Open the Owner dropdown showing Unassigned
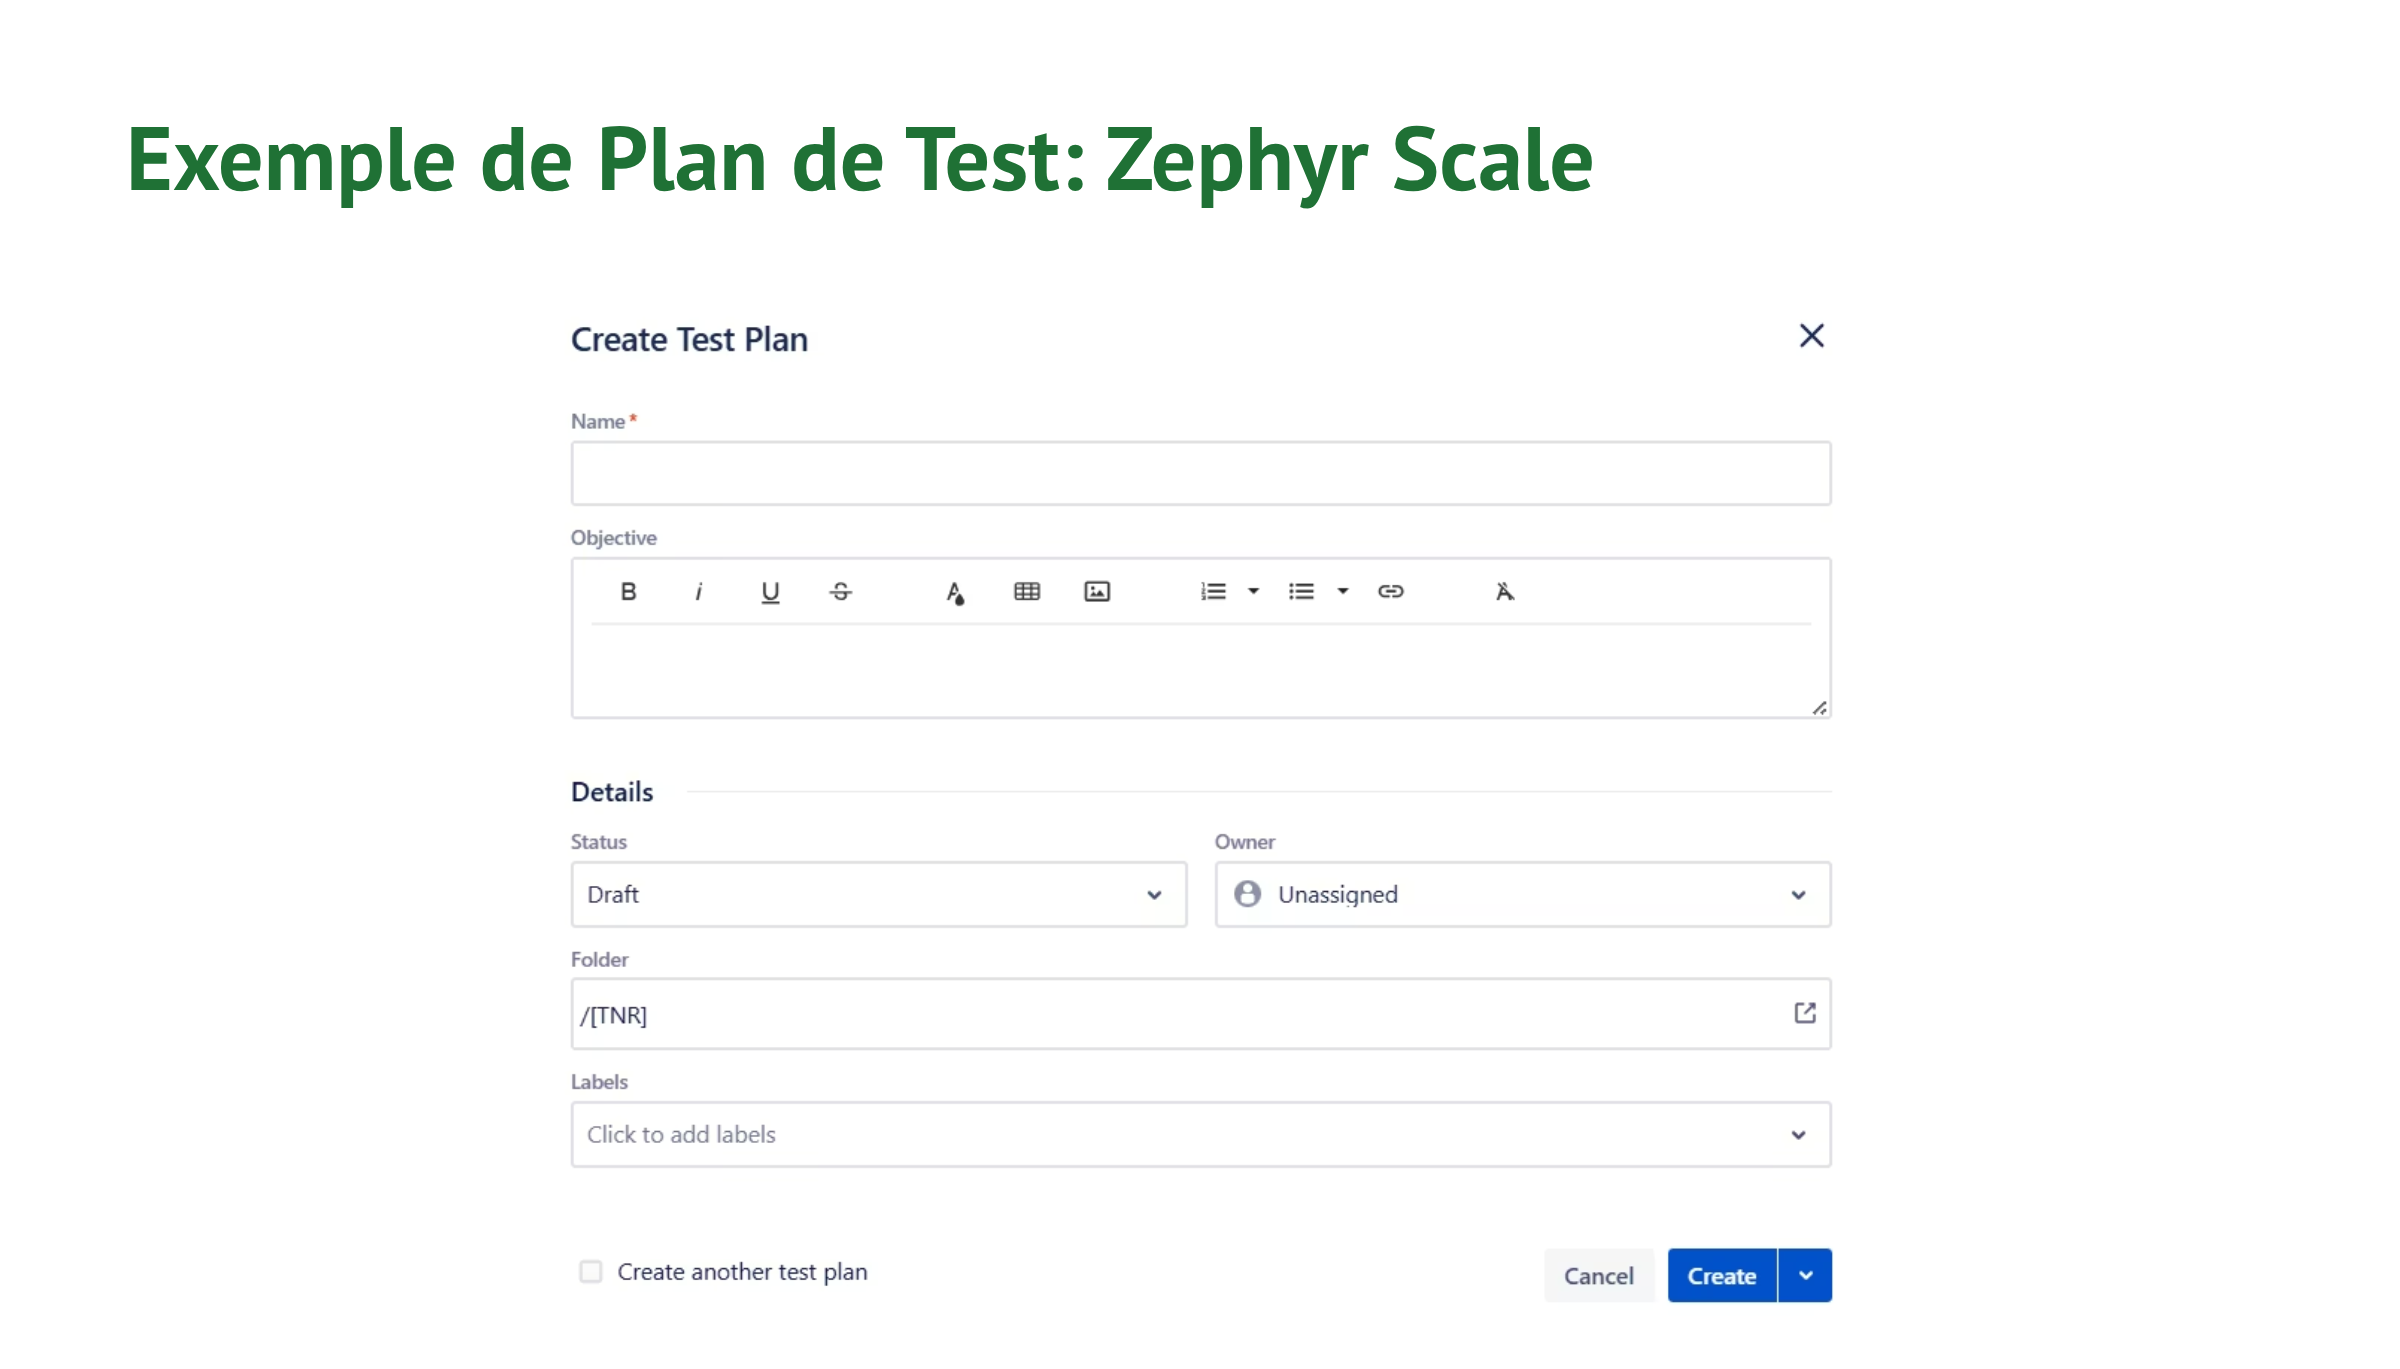The height and width of the screenshot is (1369, 2400). pyautogui.click(x=1522, y=895)
